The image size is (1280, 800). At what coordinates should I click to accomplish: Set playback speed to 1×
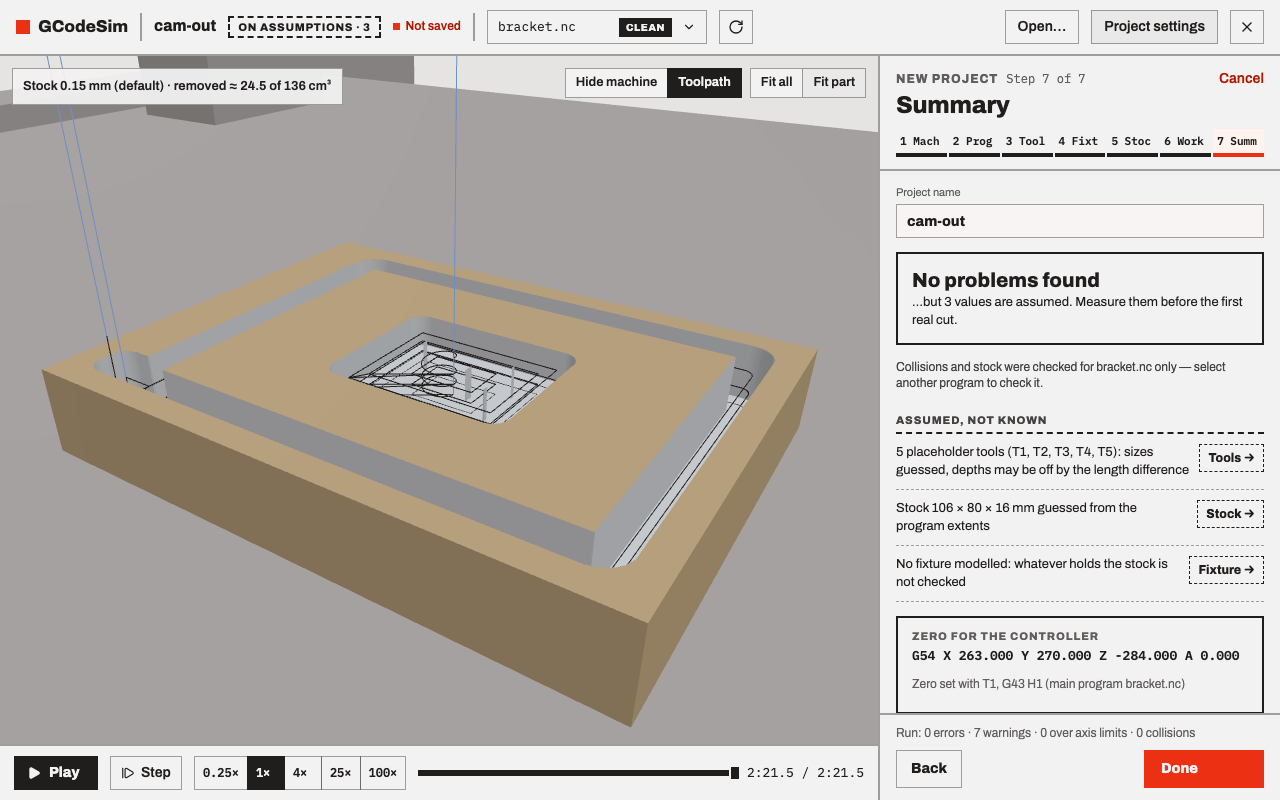coord(264,773)
